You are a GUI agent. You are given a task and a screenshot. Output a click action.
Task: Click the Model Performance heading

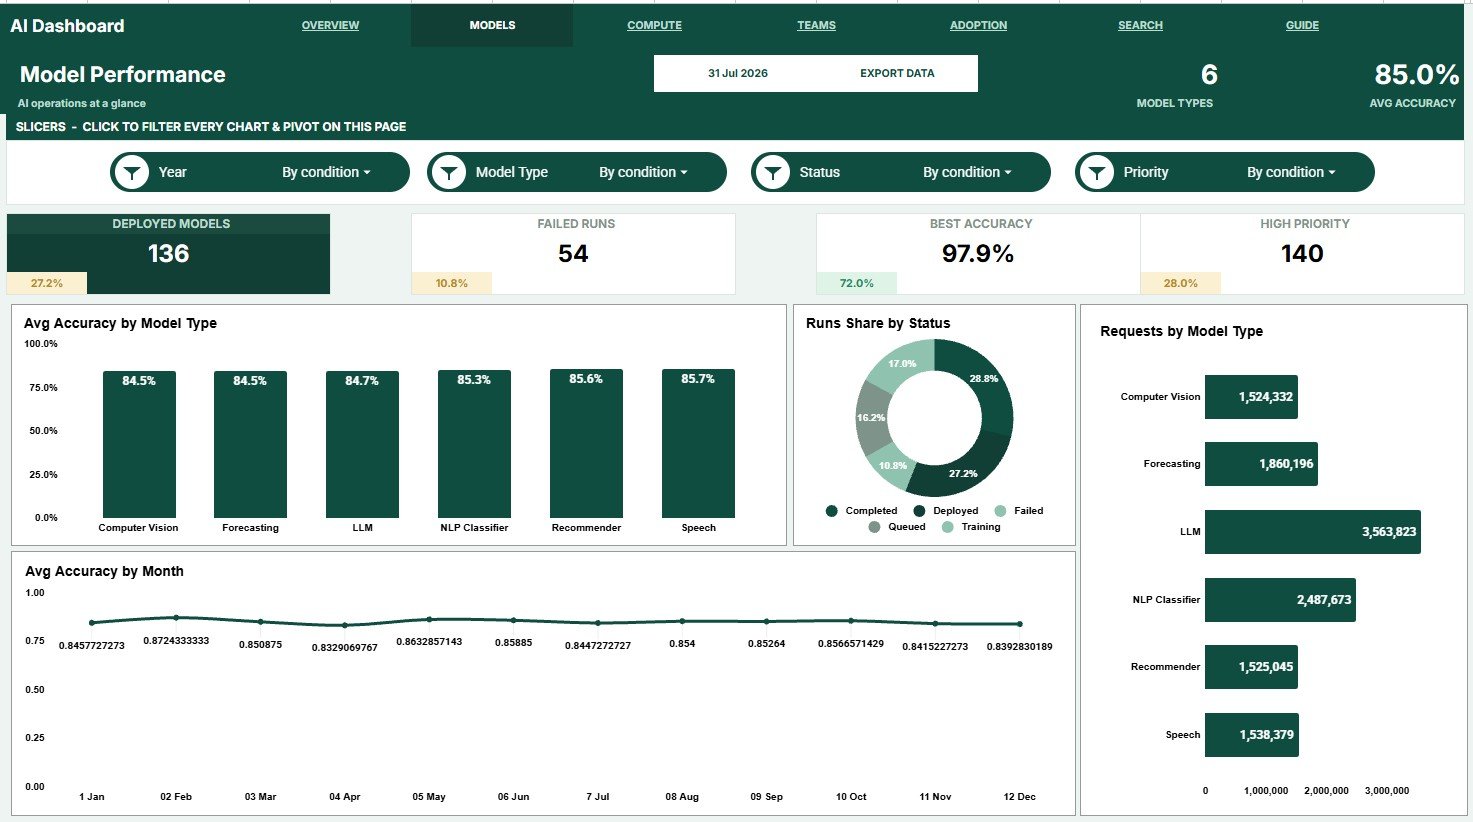point(122,75)
